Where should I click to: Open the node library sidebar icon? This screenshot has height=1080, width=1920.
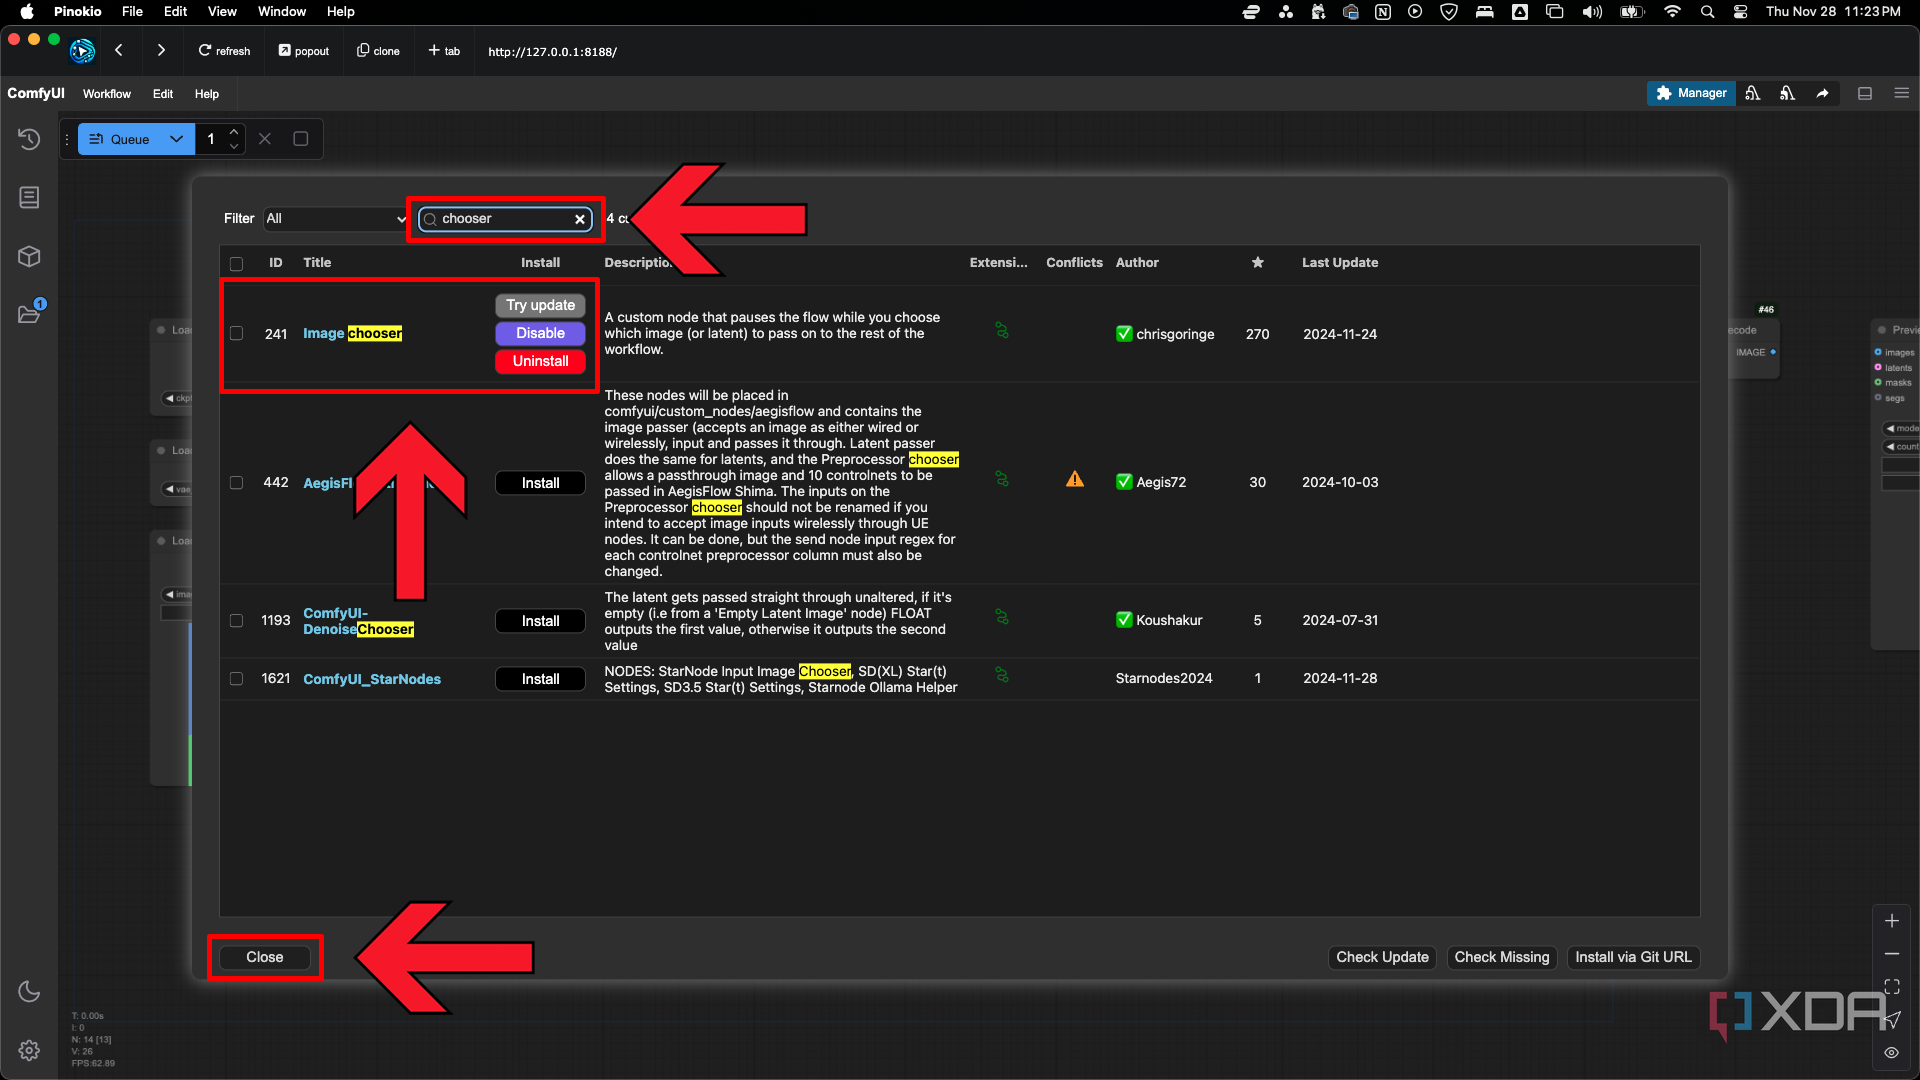pos(29,197)
